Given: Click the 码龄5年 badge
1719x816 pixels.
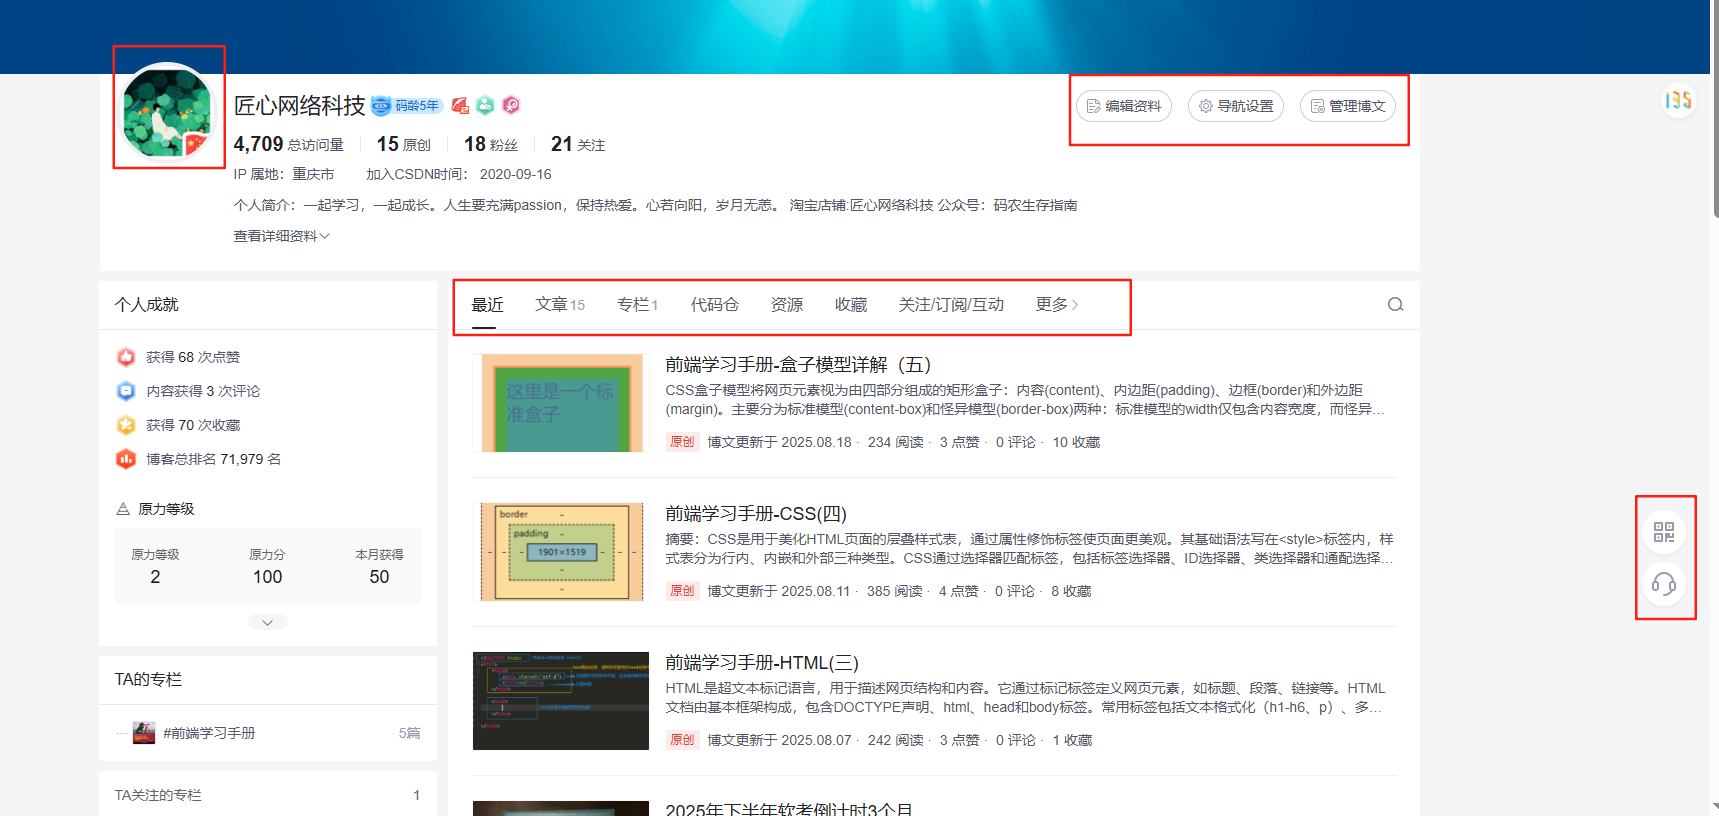Looking at the screenshot, I should point(407,105).
